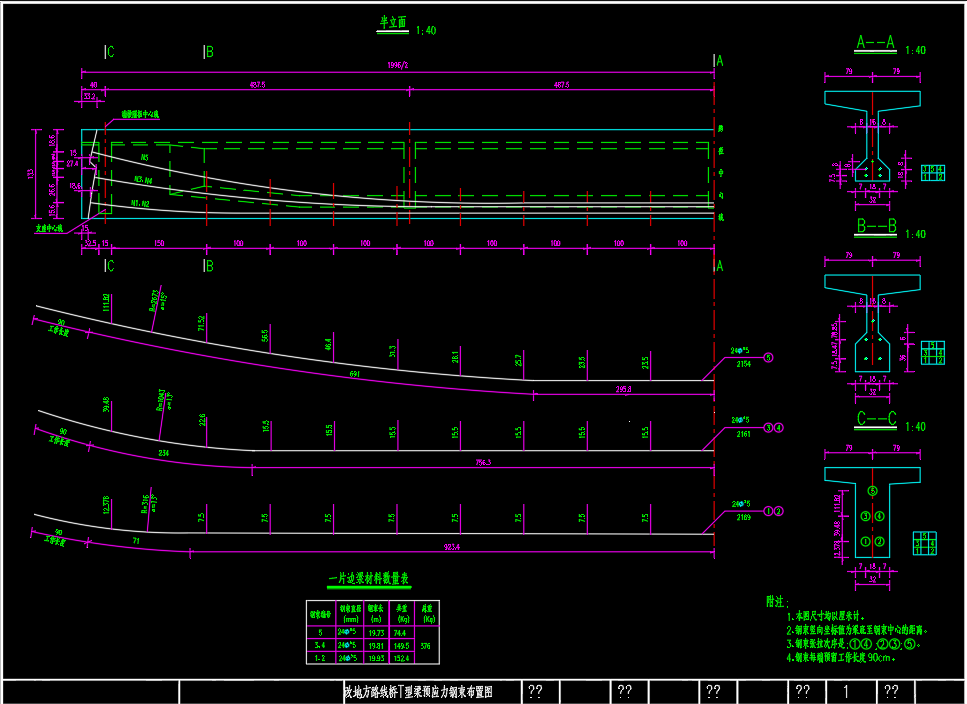Screen dimensions: 967x704
Task: Select the circled 5 tendon marker in C--C section
Action: click(x=872, y=491)
